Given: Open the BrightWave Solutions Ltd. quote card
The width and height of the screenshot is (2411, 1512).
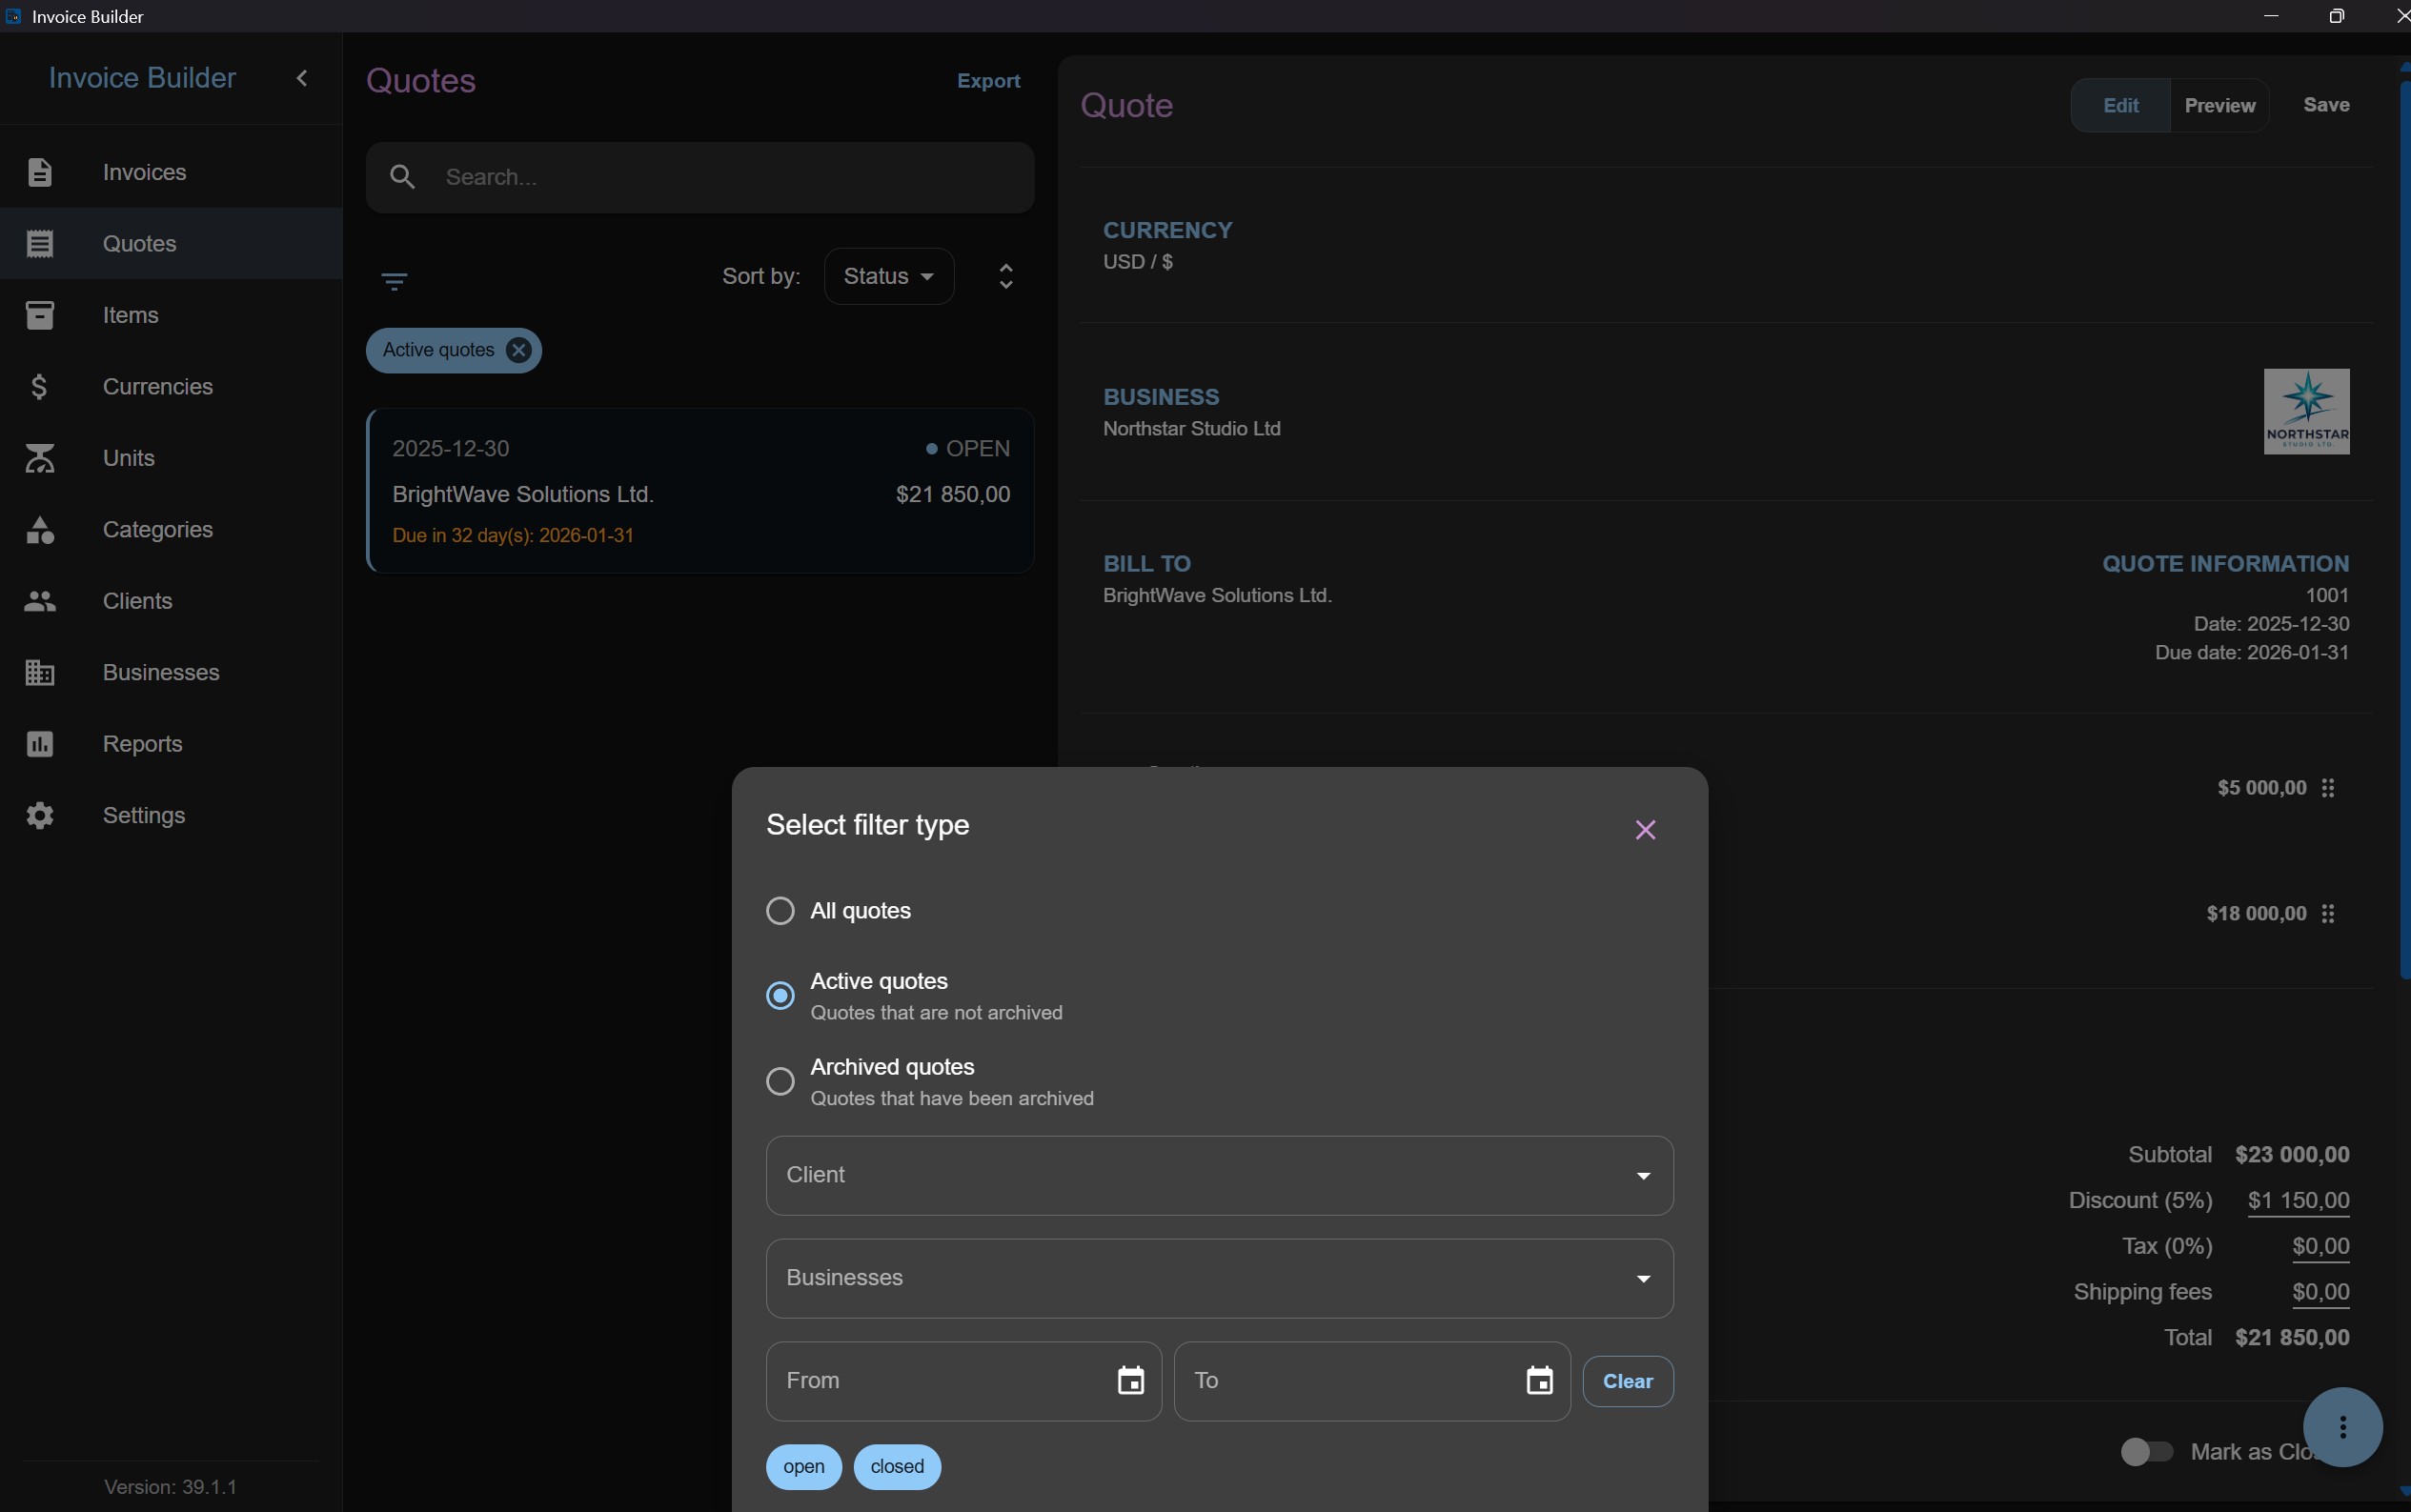Looking at the screenshot, I should 700,491.
